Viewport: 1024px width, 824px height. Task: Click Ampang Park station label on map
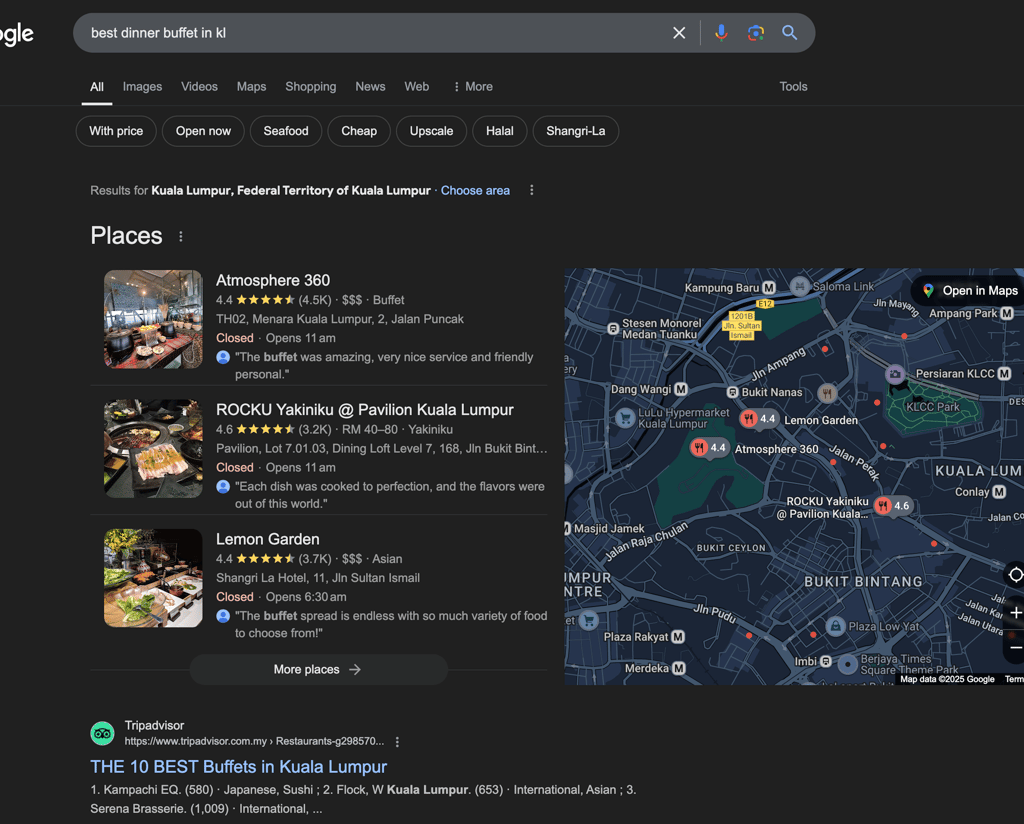pos(963,313)
